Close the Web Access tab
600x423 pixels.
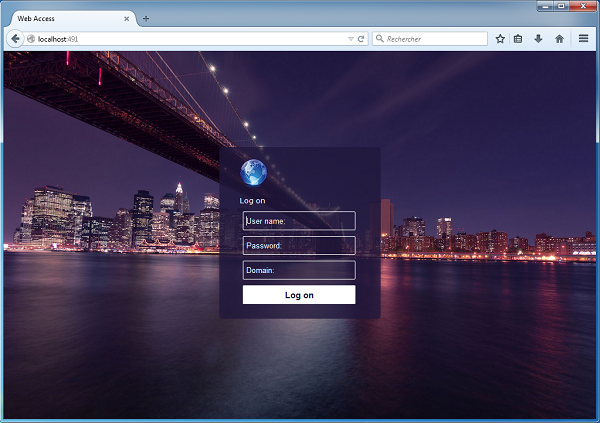127,19
